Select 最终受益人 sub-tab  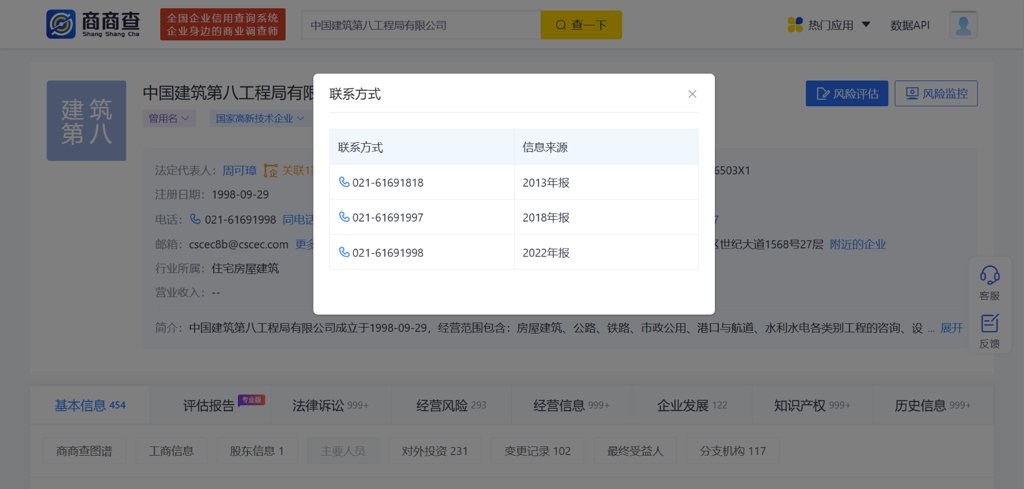click(635, 450)
